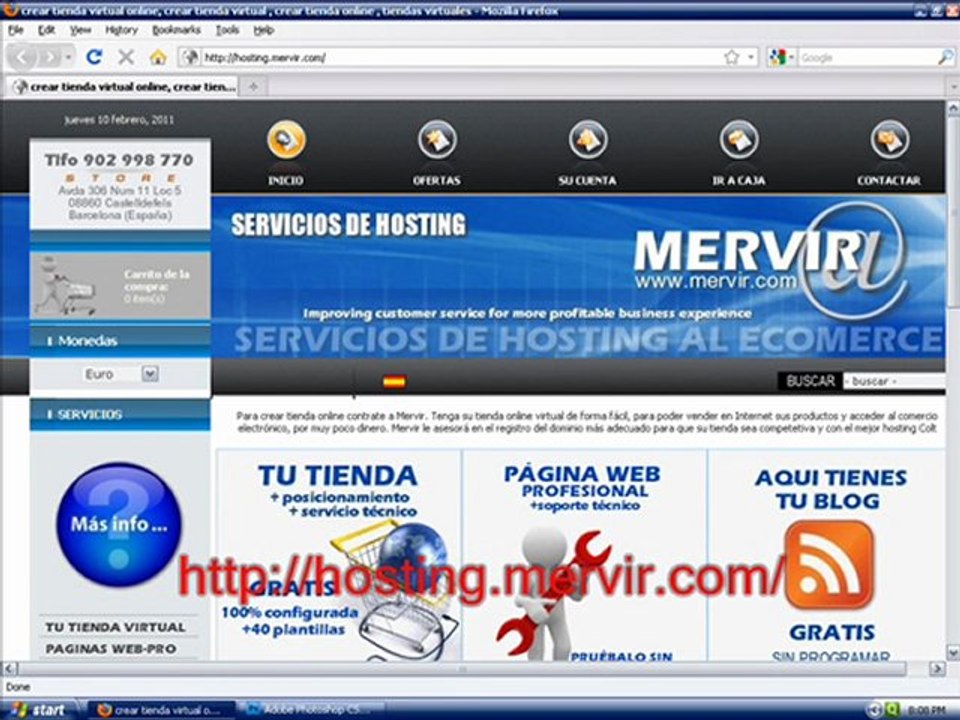Click the Carrito de la compra text
Image resolution: width=960 pixels, height=720 pixels.
157,280
